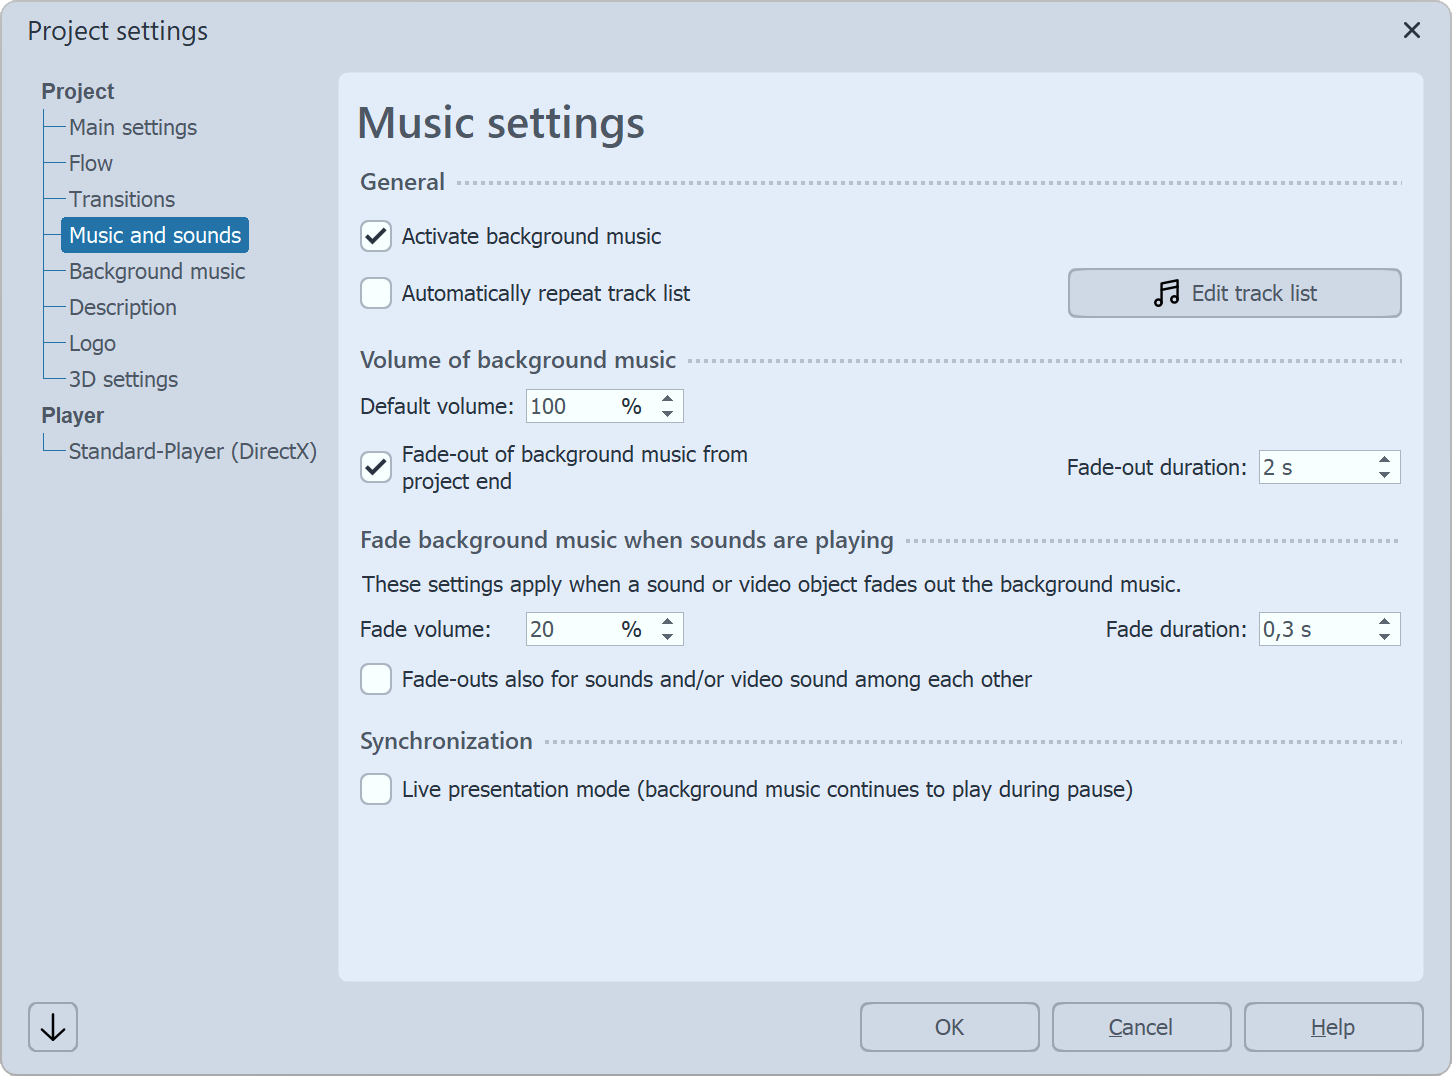Increase fade volume via its spinner arrow

coord(667,622)
